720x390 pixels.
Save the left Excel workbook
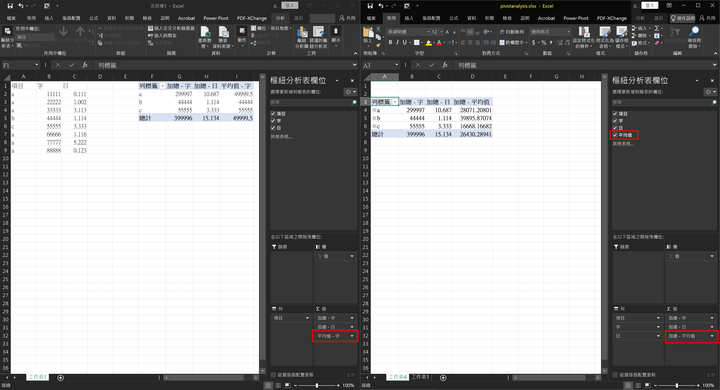(x=10, y=6)
